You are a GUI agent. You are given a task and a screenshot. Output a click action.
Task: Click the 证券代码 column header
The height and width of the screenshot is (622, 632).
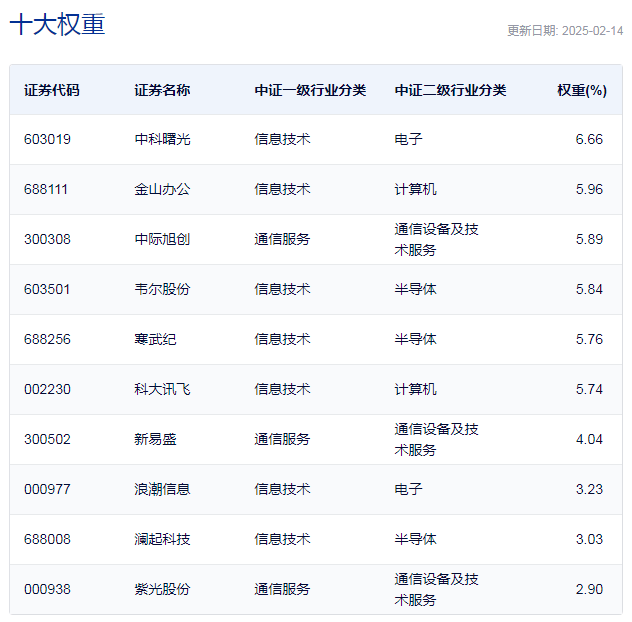(52, 90)
